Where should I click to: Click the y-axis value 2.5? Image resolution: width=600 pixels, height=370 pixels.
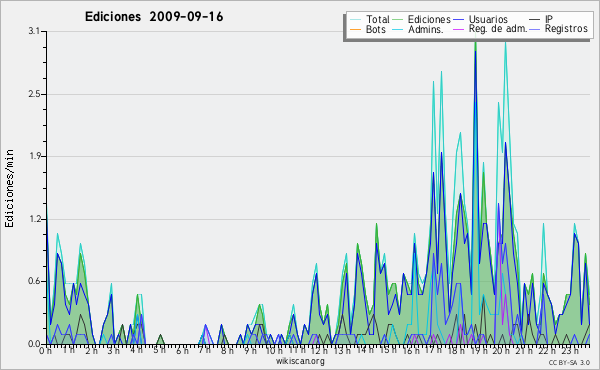click(34, 94)
